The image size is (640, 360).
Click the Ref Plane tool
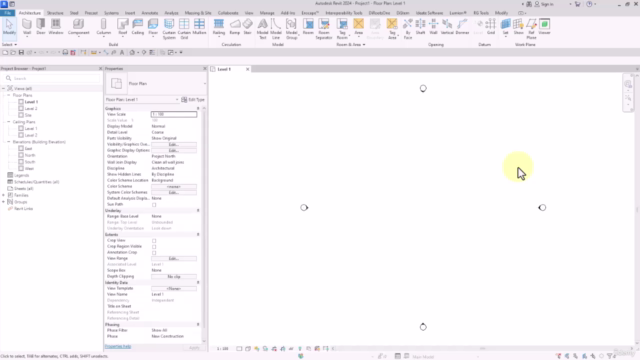531,29
